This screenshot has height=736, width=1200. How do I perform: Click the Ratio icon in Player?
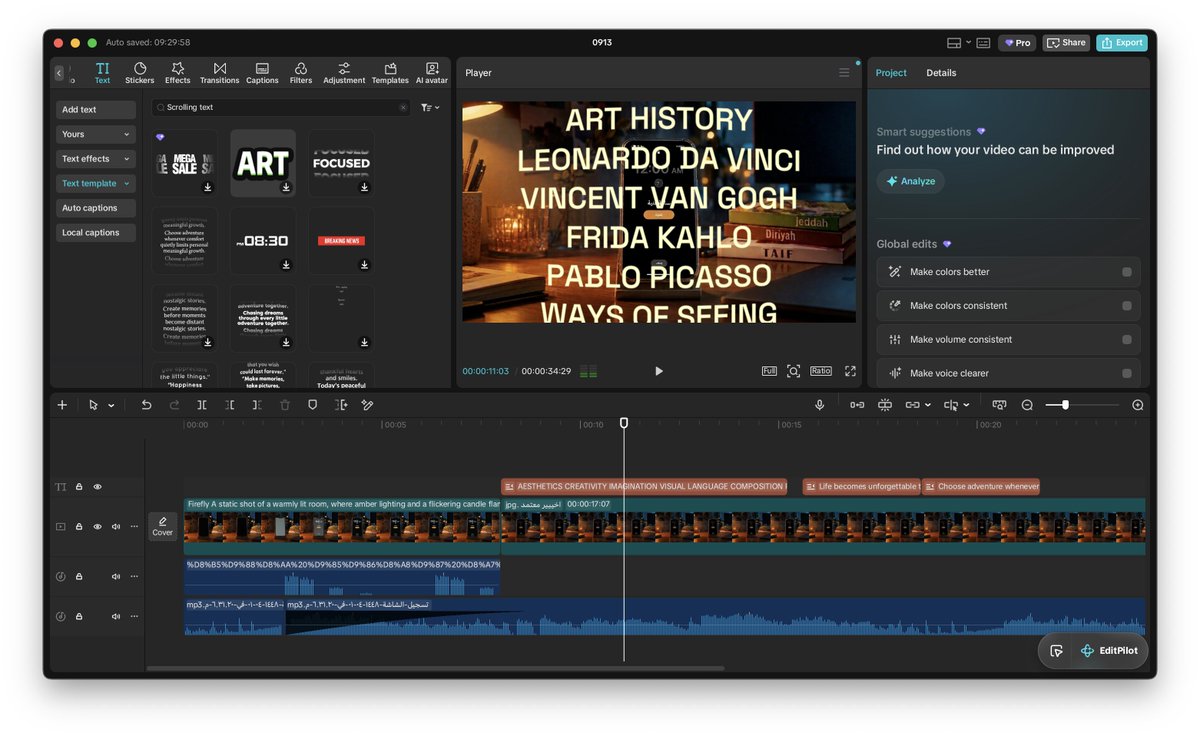(x=821, y=371)
